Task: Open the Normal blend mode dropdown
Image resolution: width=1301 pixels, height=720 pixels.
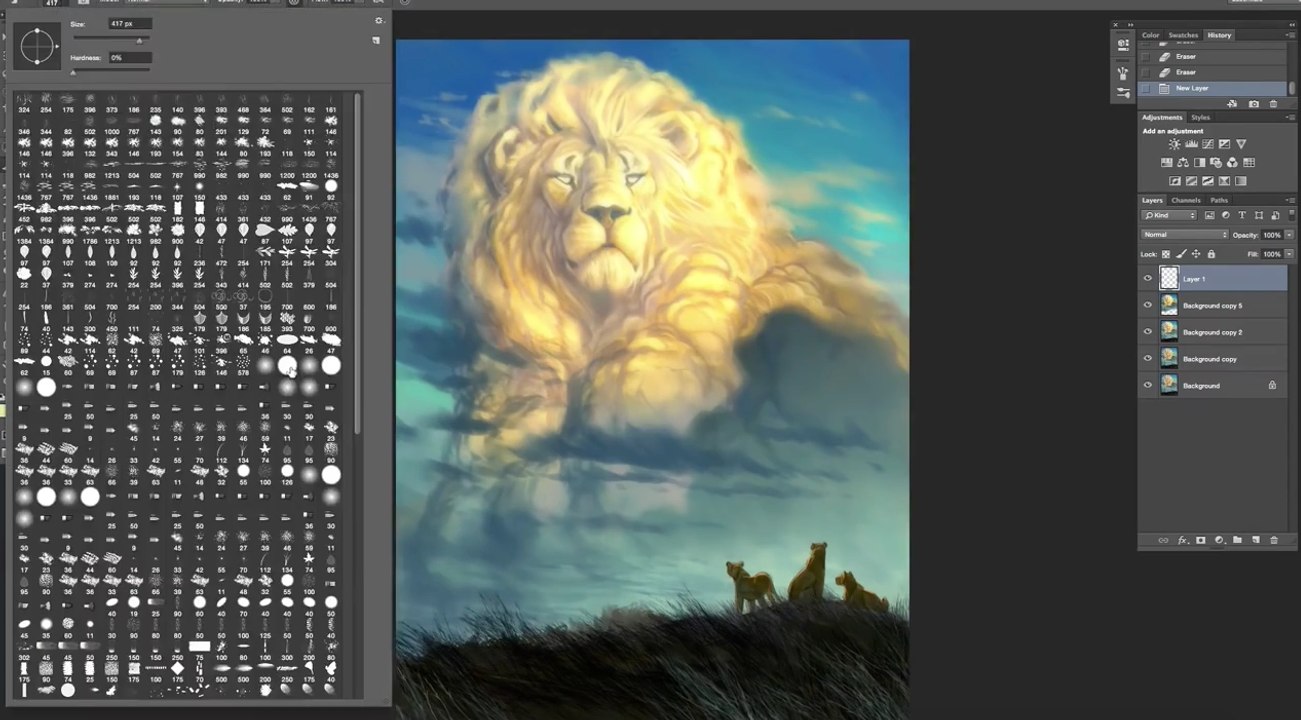Action: pos(1185,235)
